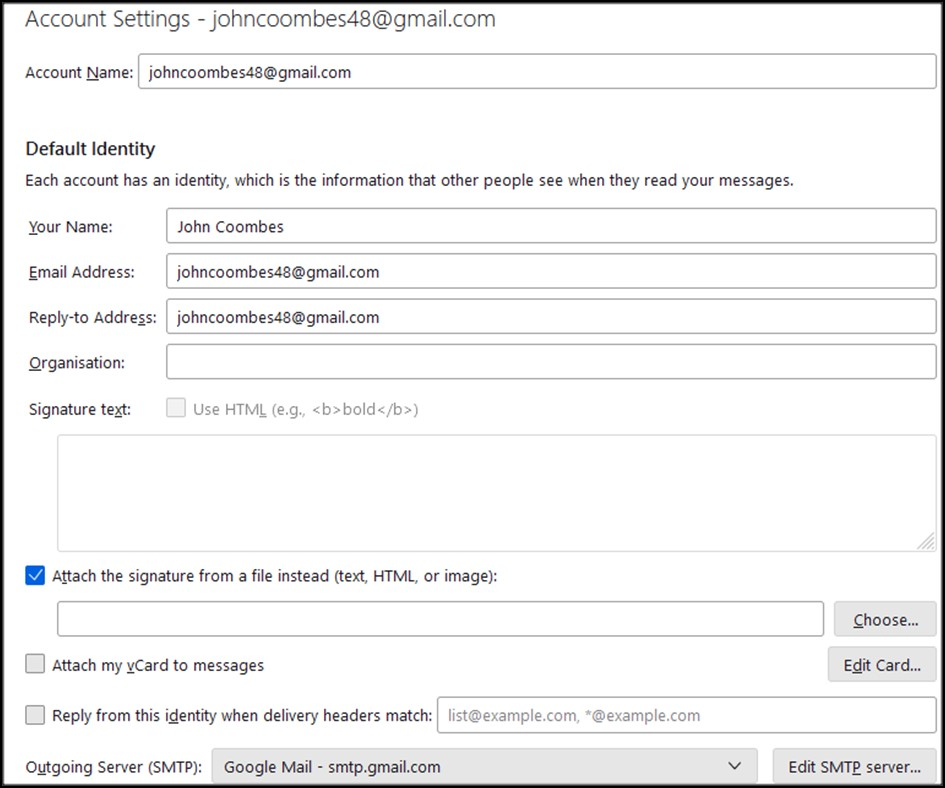Click the Reply-to Address field
Viewport: 945px width, 788px height.
point(551,317)
